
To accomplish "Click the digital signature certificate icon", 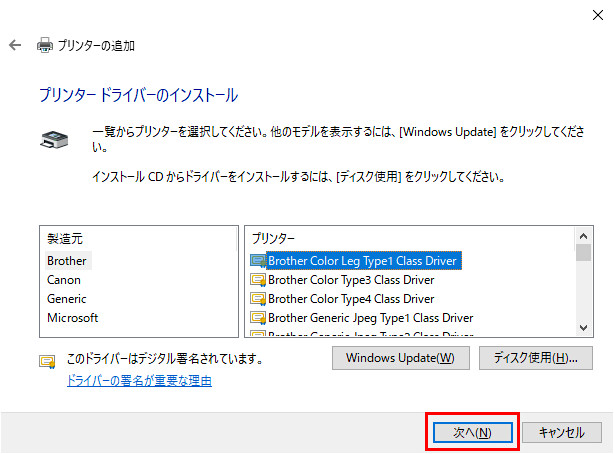I will pyautogui.click(x=47, y=361).
